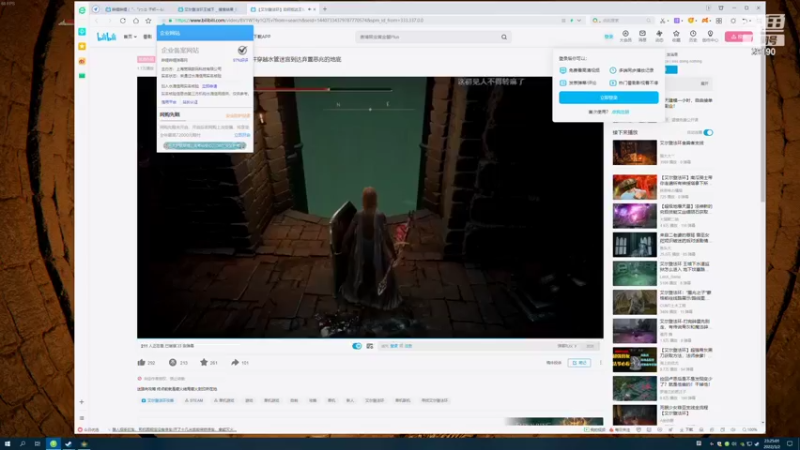Screen dimensions: 800x450
Task: Click the login text link in header
Action: point(609,37)
